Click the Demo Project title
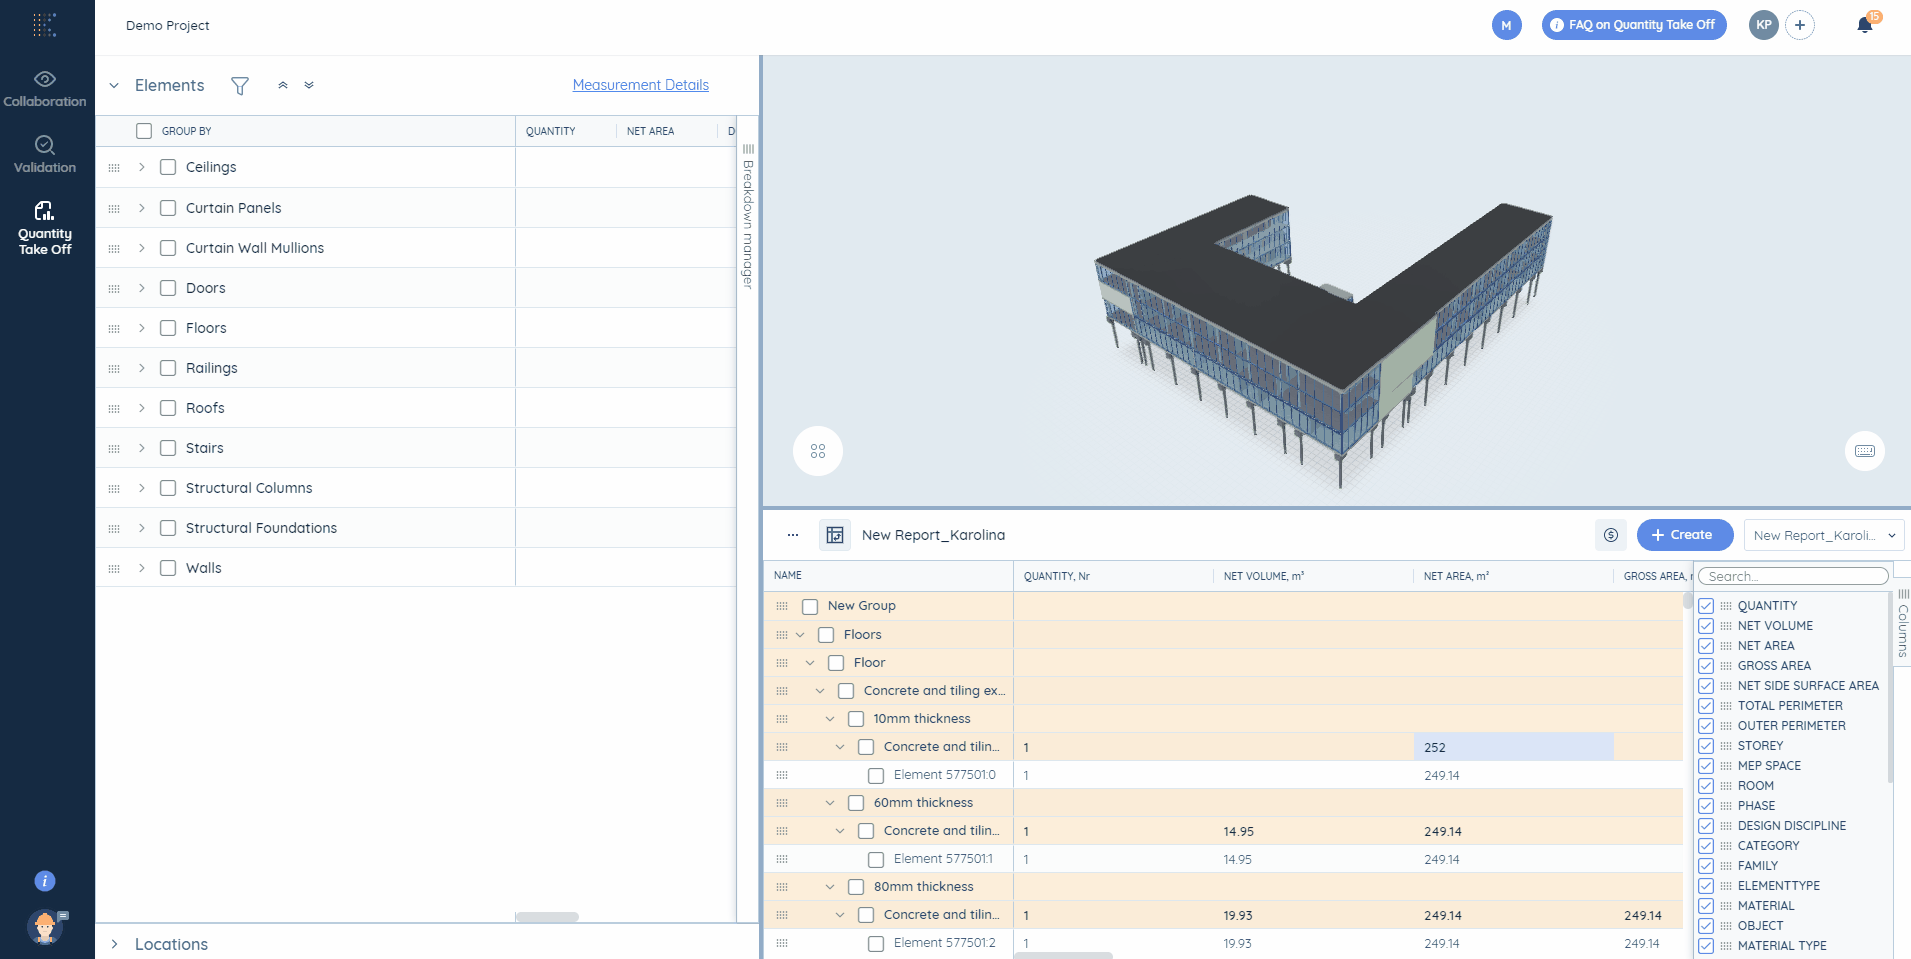The width and height of the screenshot is (1911, 959). (168, 25)
